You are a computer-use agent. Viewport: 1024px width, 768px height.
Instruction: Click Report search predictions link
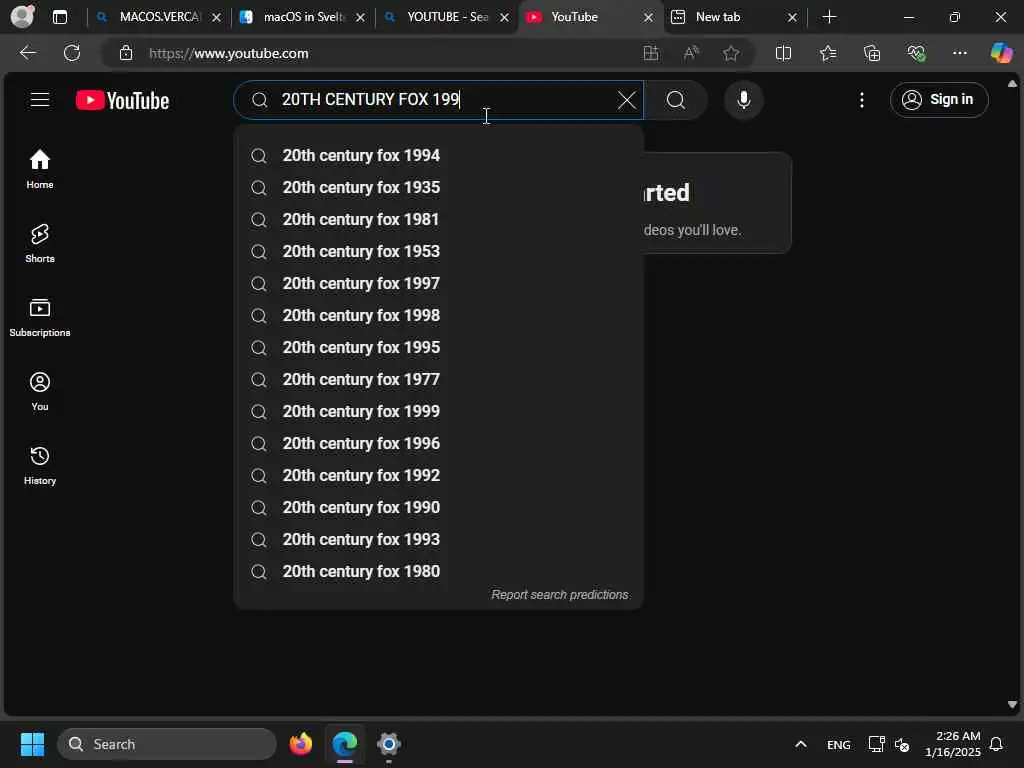560,595
